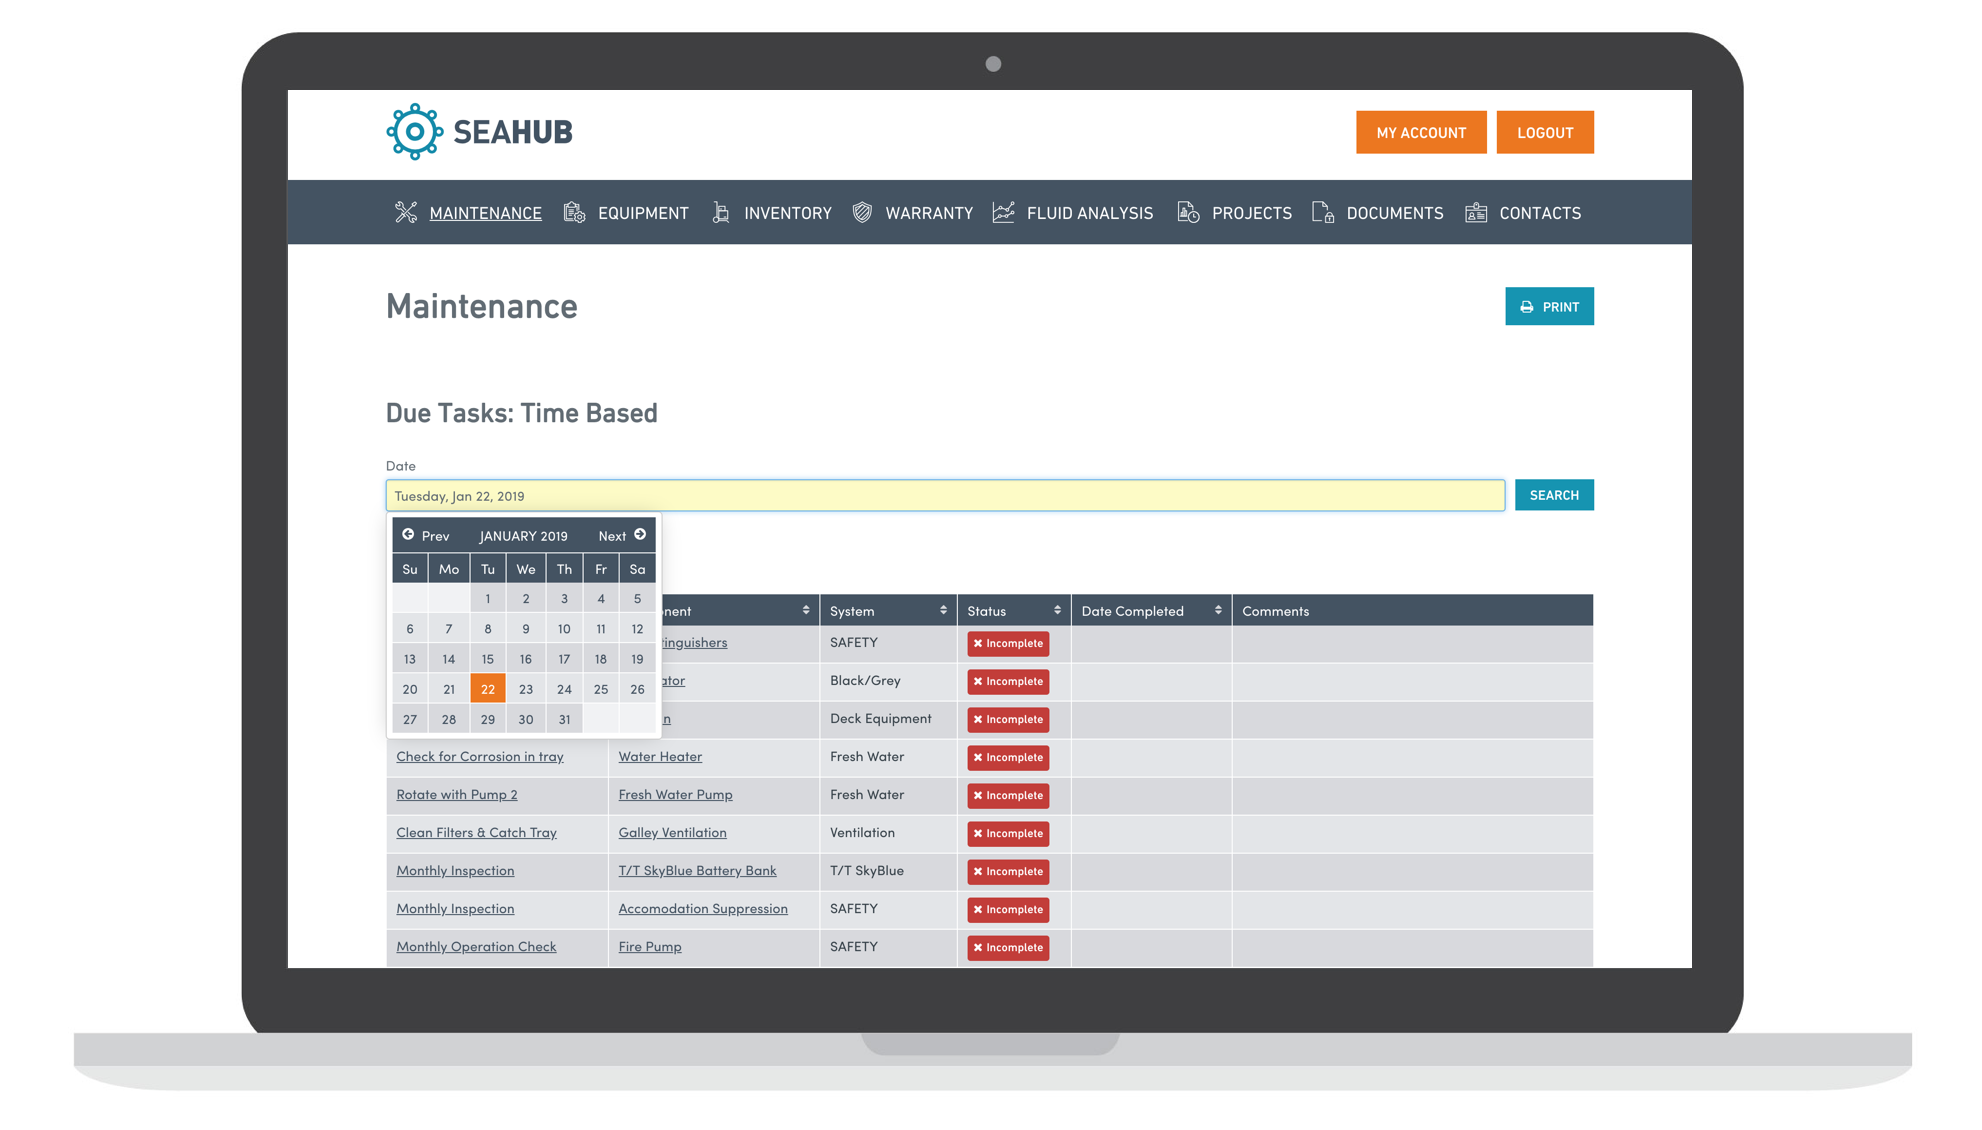This screenshot has height=1130, width=1982.
Task: Click the SeaHub logo
Action: 480,132
